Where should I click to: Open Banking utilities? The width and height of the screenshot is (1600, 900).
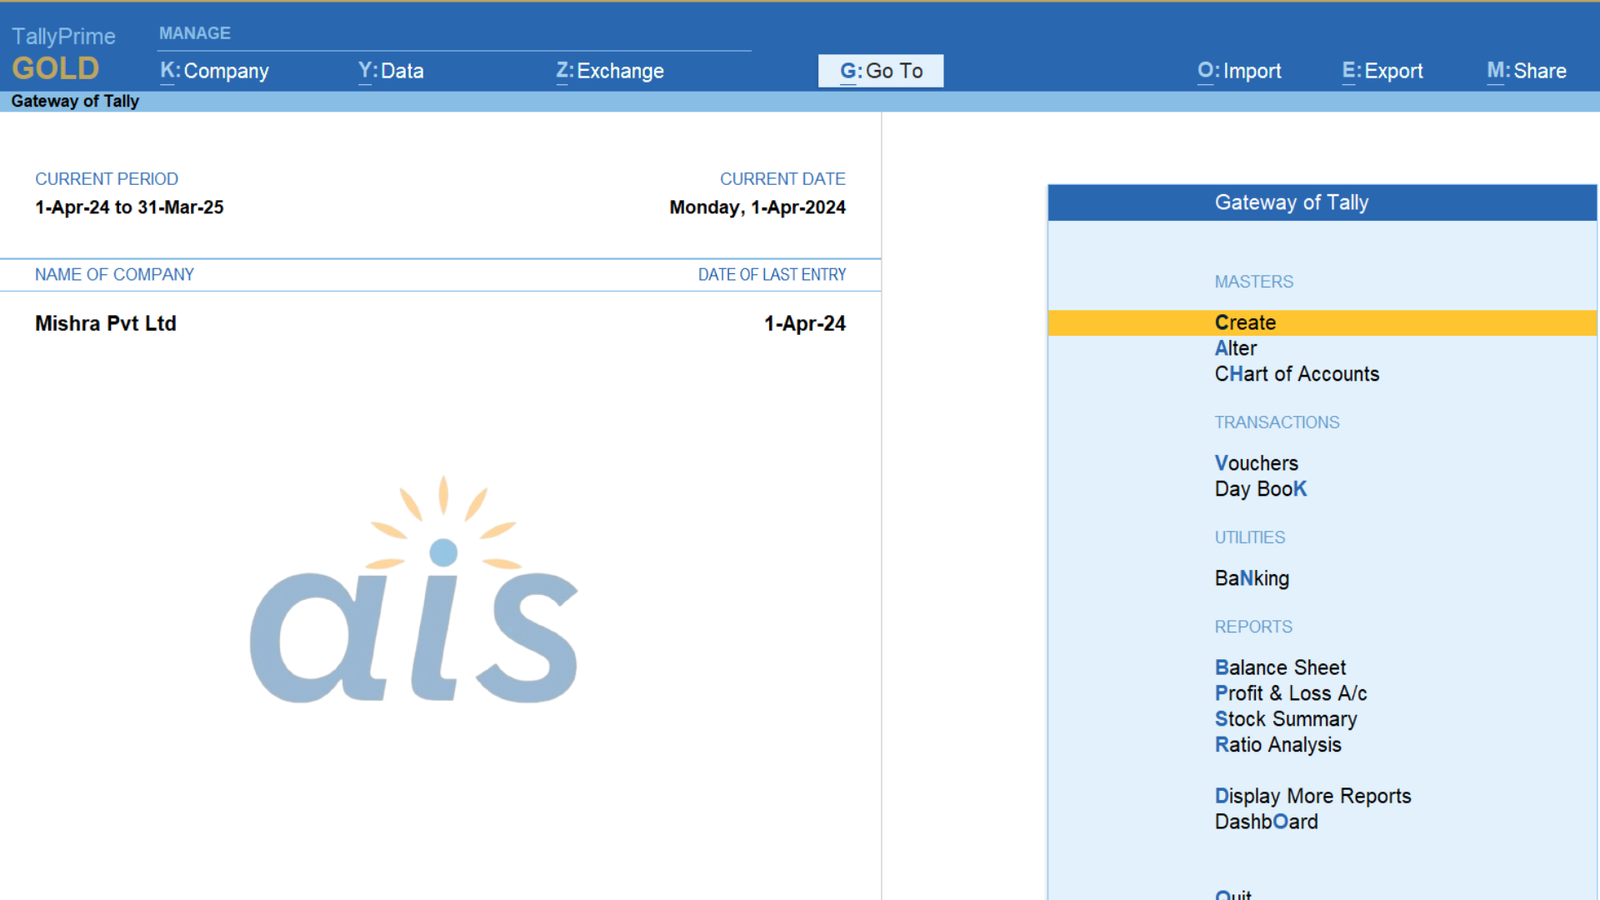1252,579
